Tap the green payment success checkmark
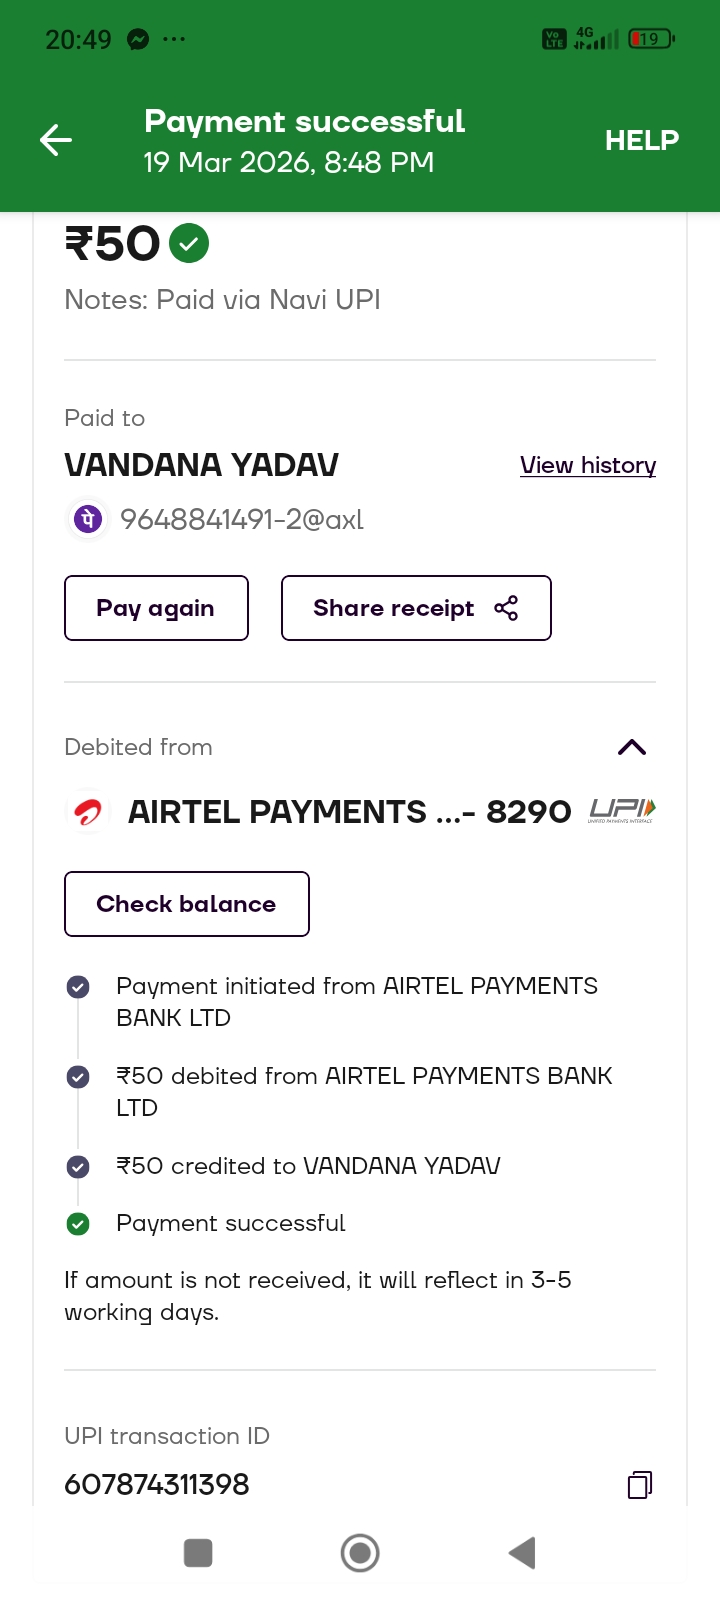The height and width of the screenshot is (1600, 720). pos(189,243)
